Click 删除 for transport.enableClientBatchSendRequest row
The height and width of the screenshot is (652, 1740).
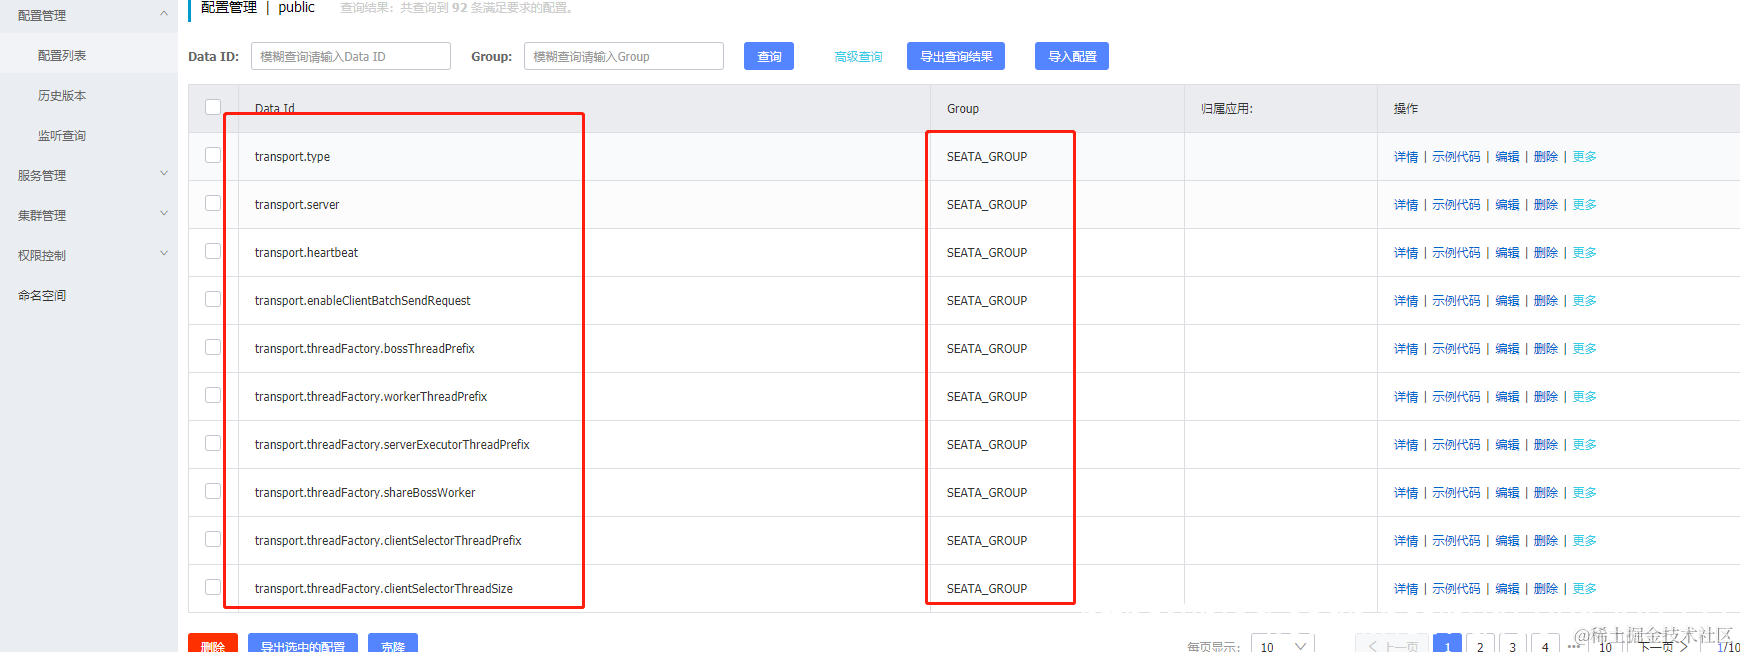(x=1546, y=301)
